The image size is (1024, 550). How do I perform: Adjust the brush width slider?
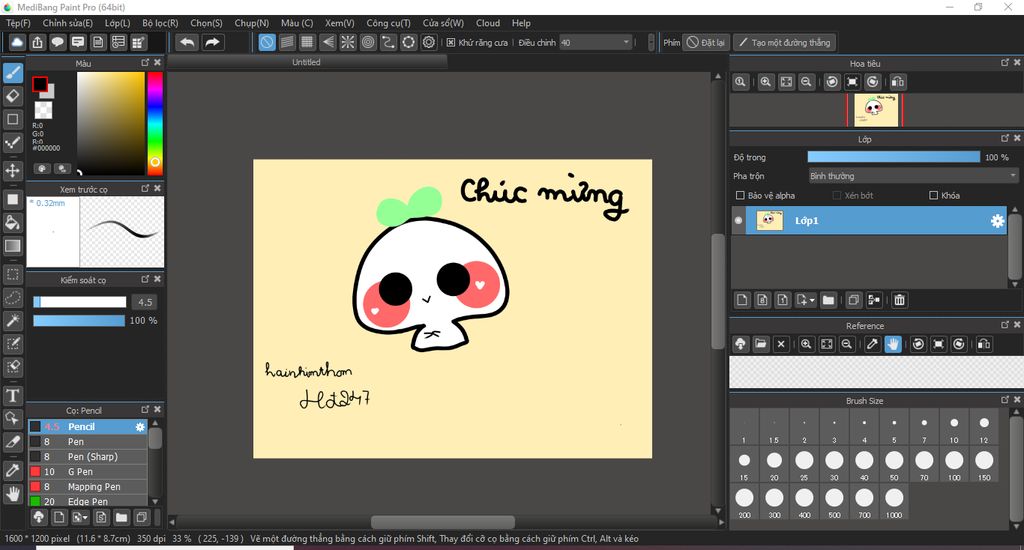point(79,302)
